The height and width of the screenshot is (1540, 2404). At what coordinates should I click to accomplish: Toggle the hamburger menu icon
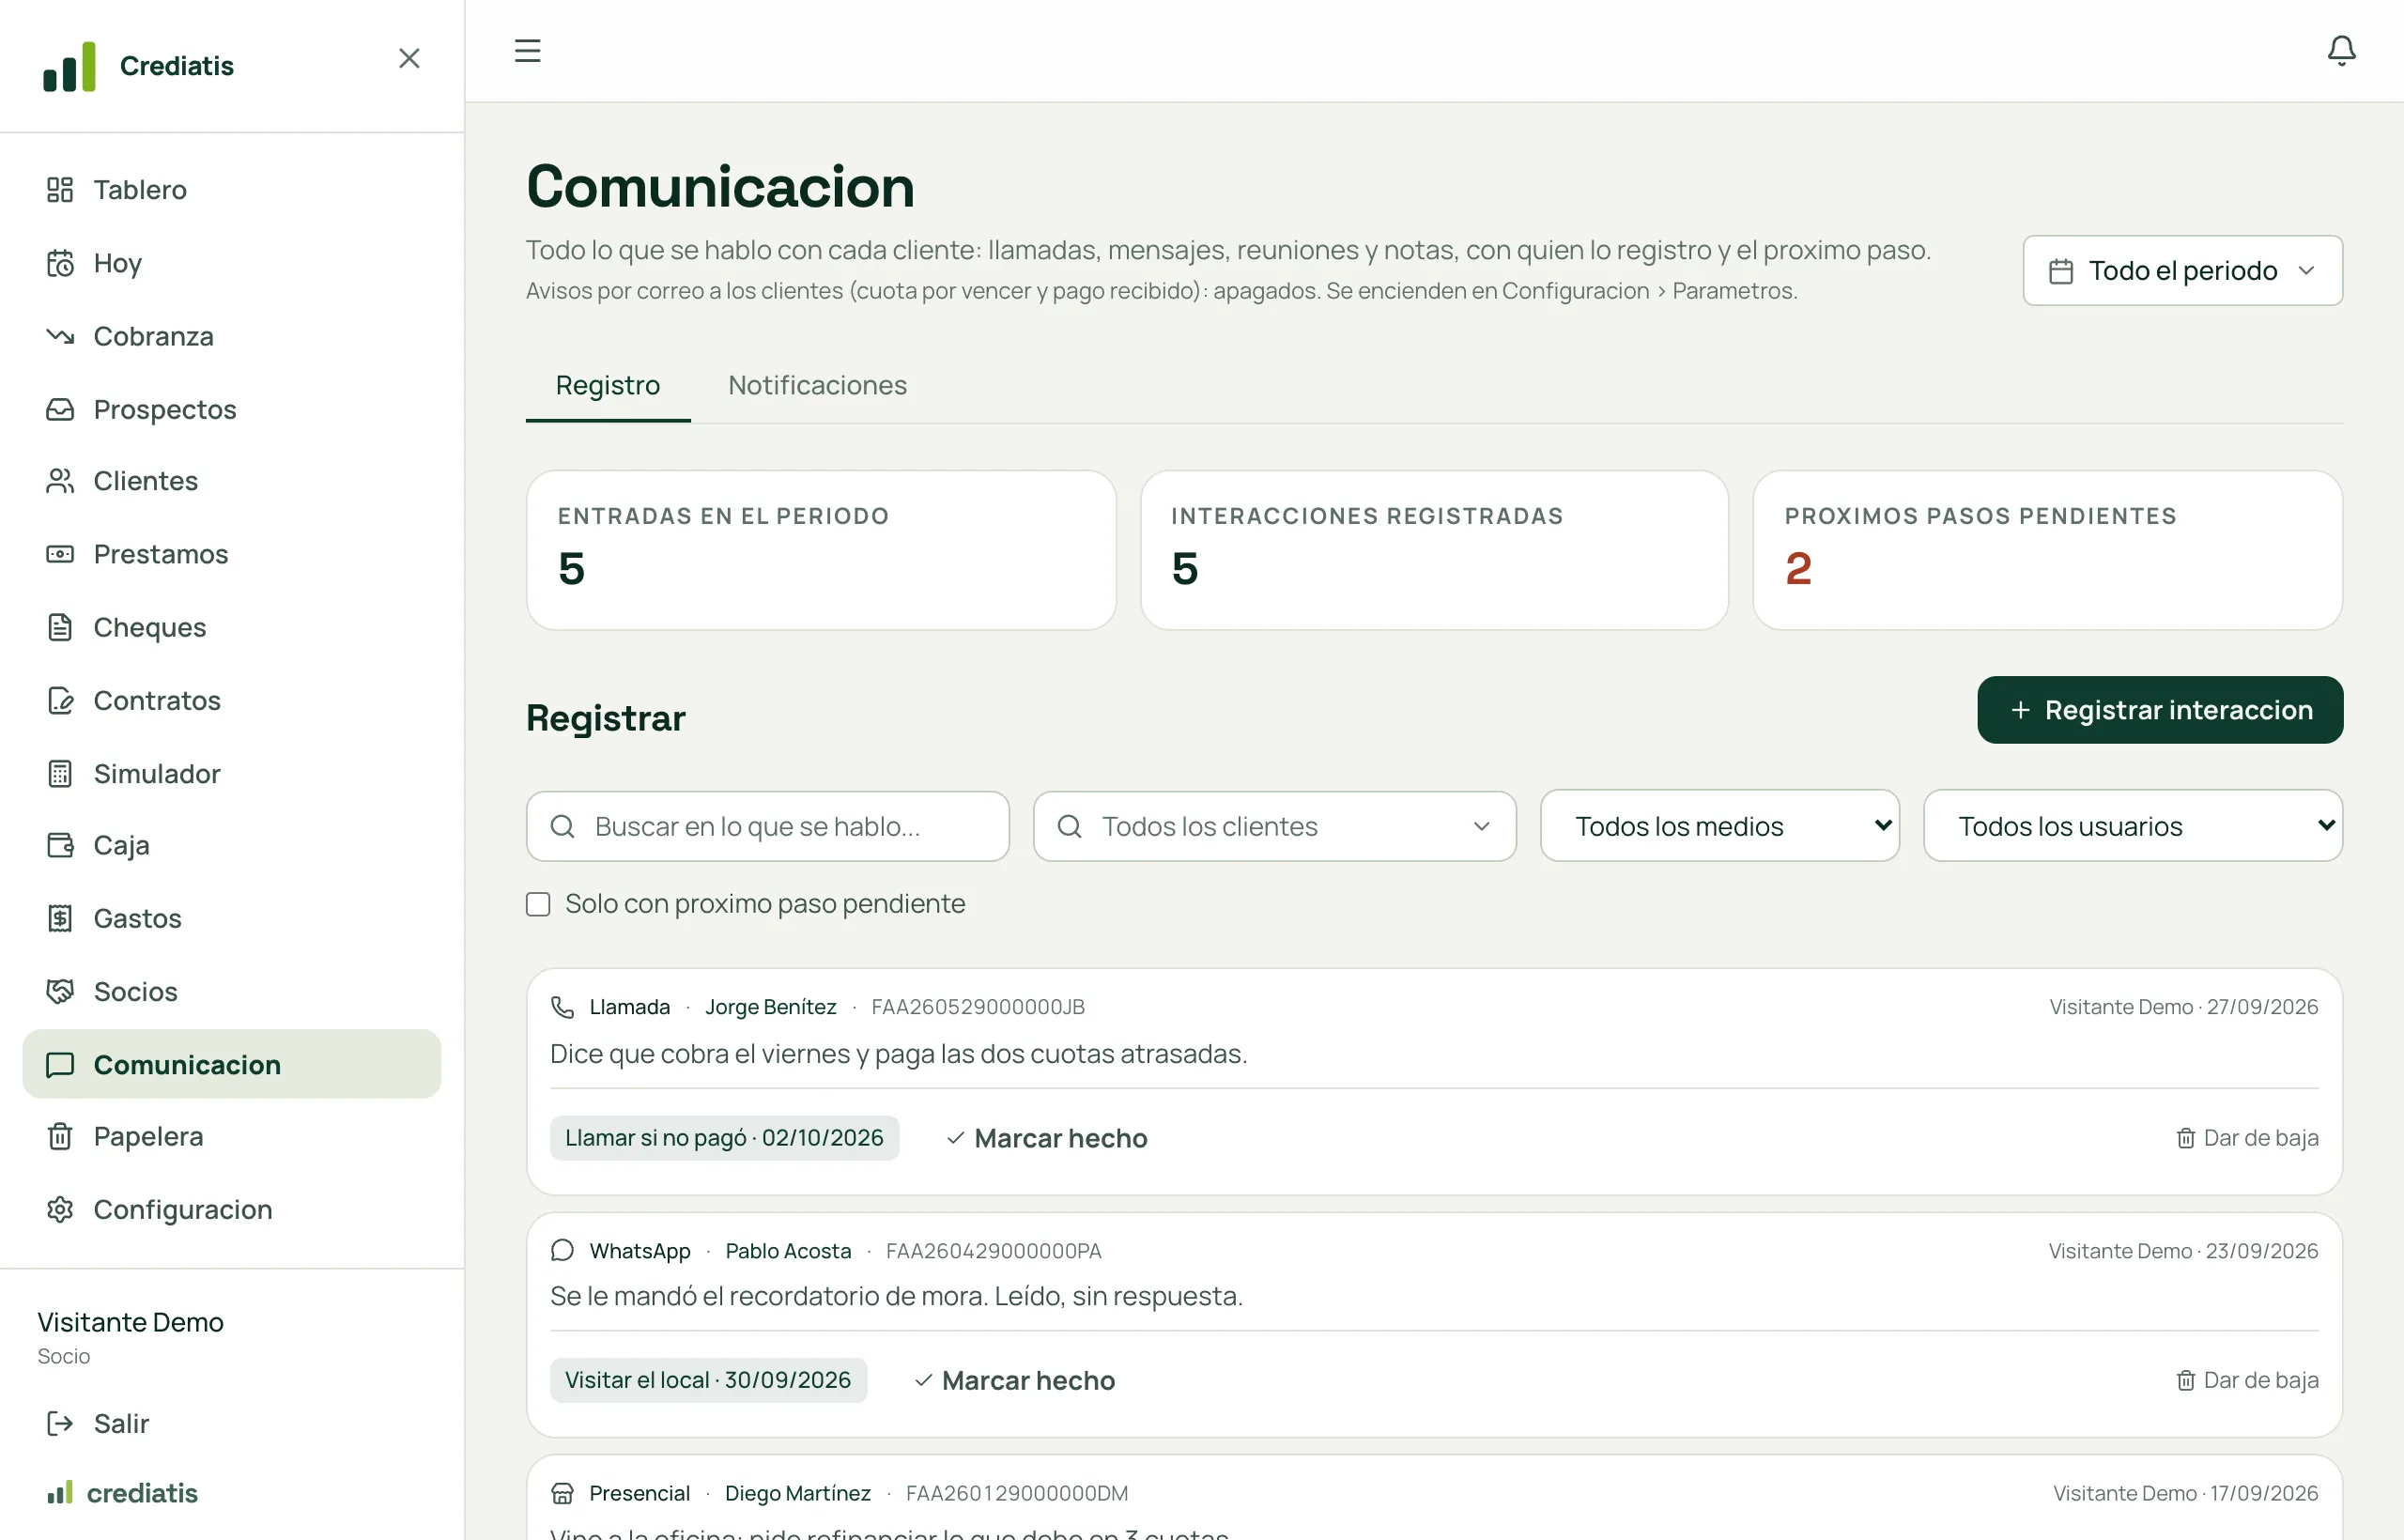[527, 50]
